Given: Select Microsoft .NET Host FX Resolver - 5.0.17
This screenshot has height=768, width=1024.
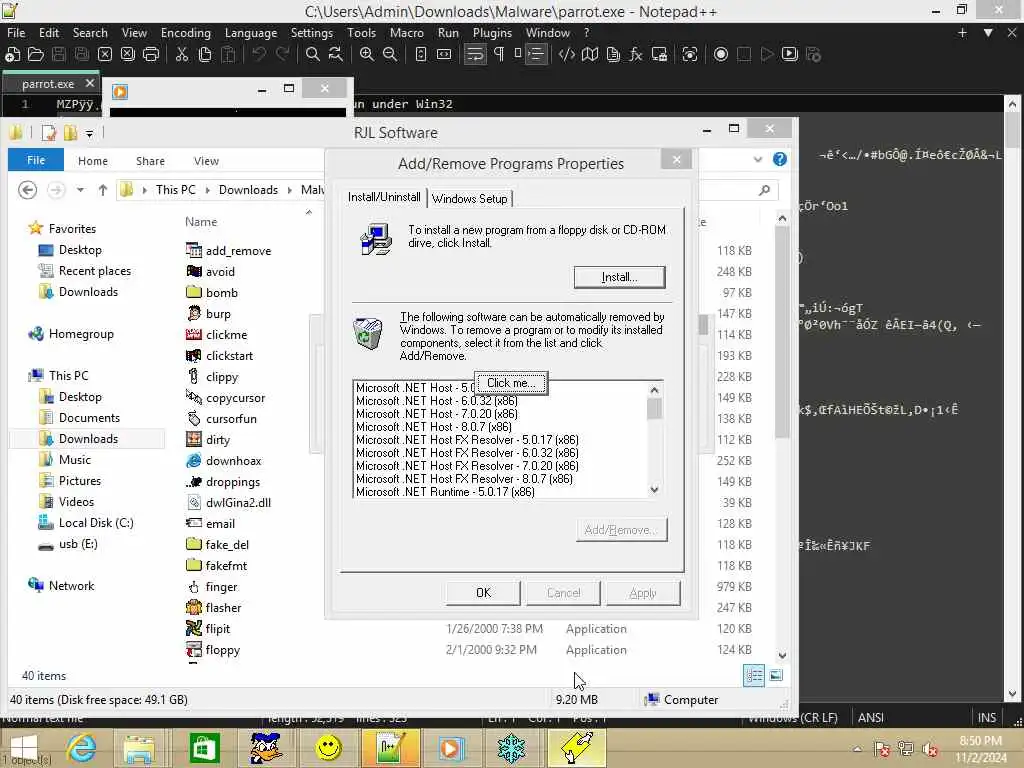Looking at the screenshot, I should (x=467, y=440).
